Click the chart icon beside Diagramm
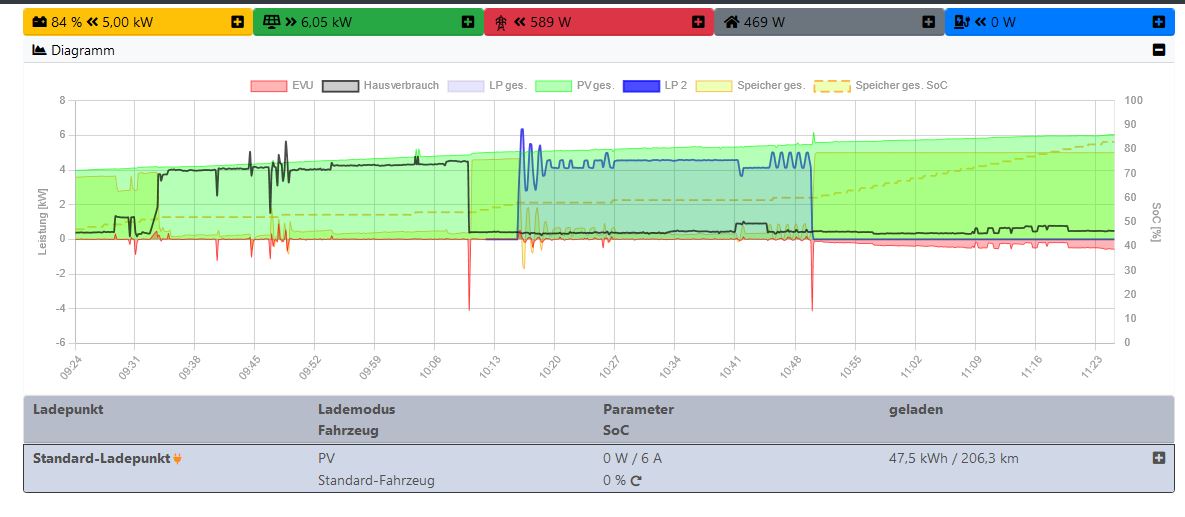 point(40,50)
